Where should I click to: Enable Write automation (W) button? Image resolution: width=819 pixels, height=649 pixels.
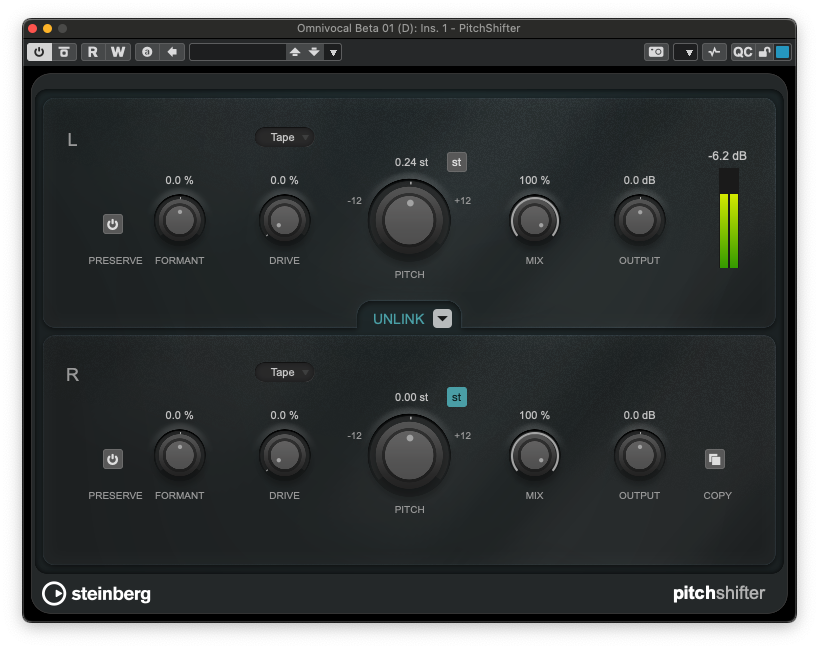pos(118,52)
